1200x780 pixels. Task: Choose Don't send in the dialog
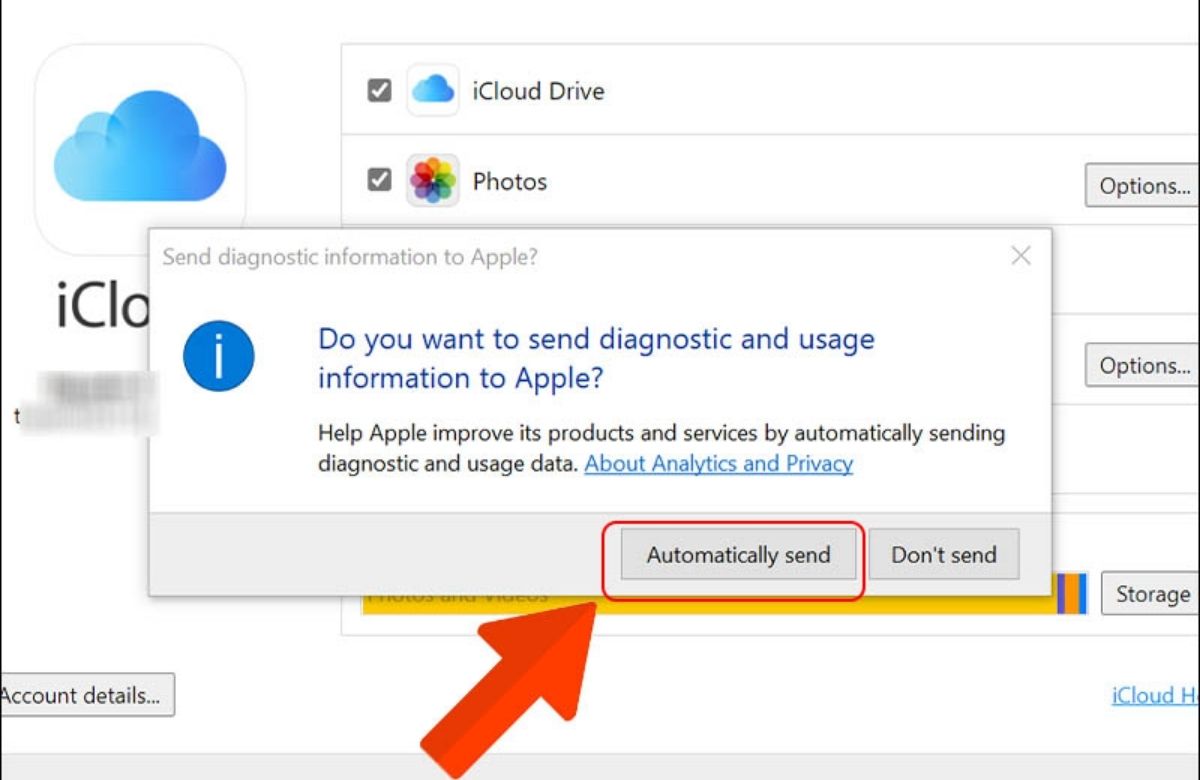coord(944,555)
